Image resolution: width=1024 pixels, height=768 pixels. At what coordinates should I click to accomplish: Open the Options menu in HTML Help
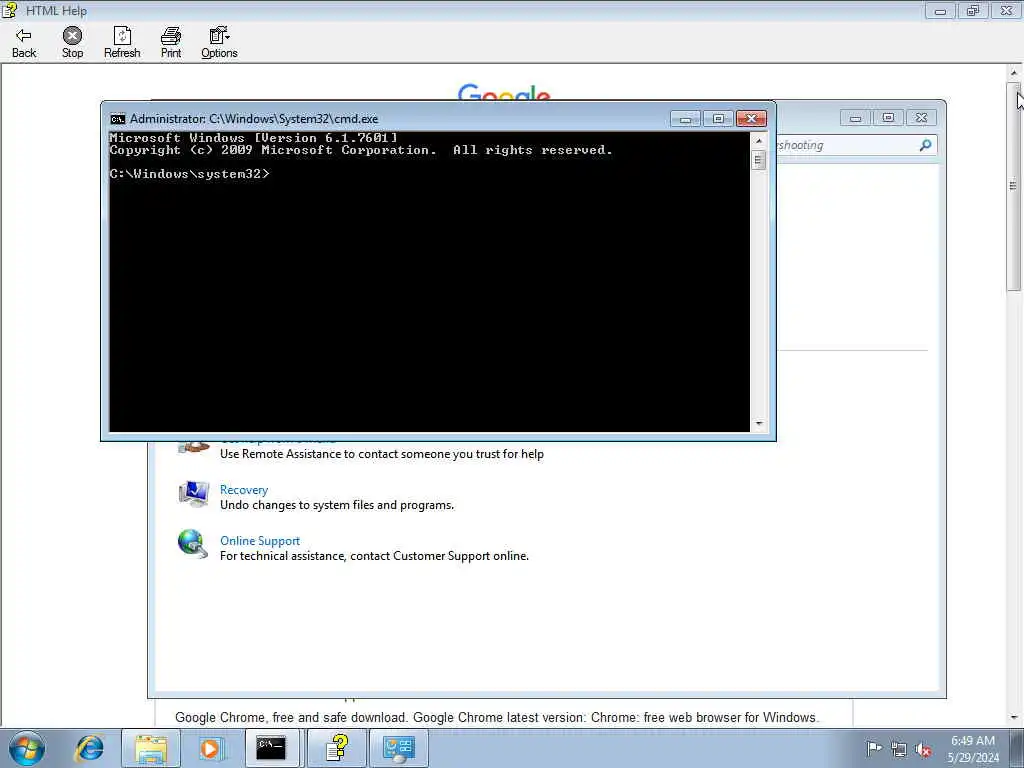pos(219,43)
